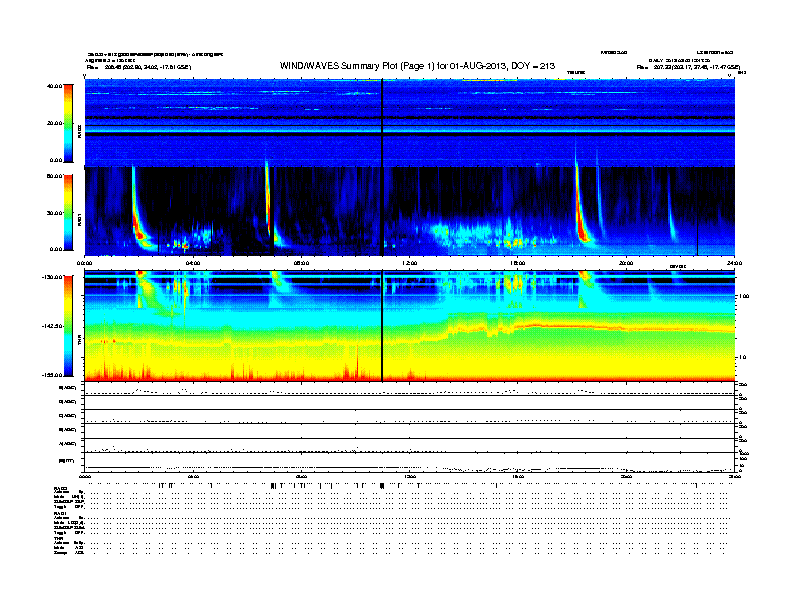Click the RAD1 intensity color bar

[68, 212]
